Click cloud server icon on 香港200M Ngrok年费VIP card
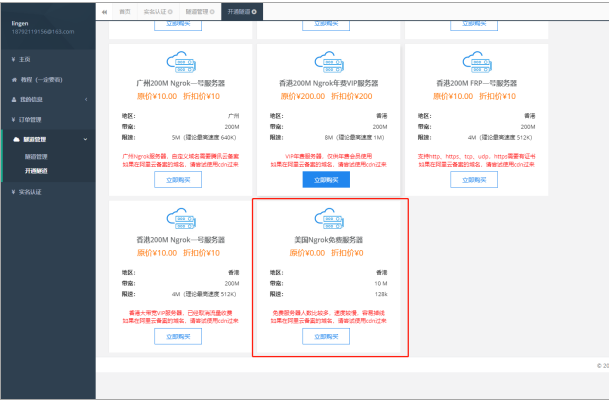This screenshot has width=609, height=401. pos(329,62)
